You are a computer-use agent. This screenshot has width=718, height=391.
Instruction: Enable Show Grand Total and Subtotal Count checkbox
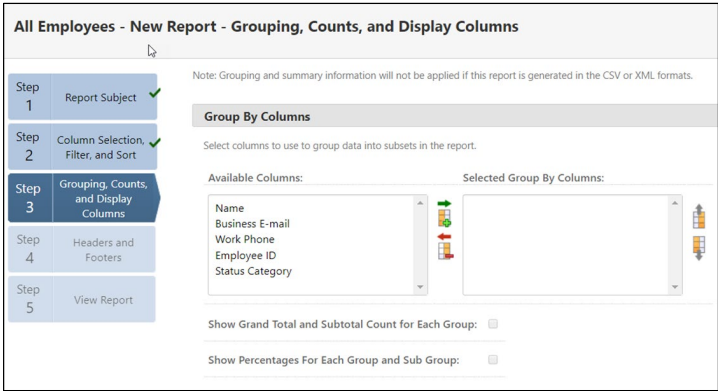[493, 324]
